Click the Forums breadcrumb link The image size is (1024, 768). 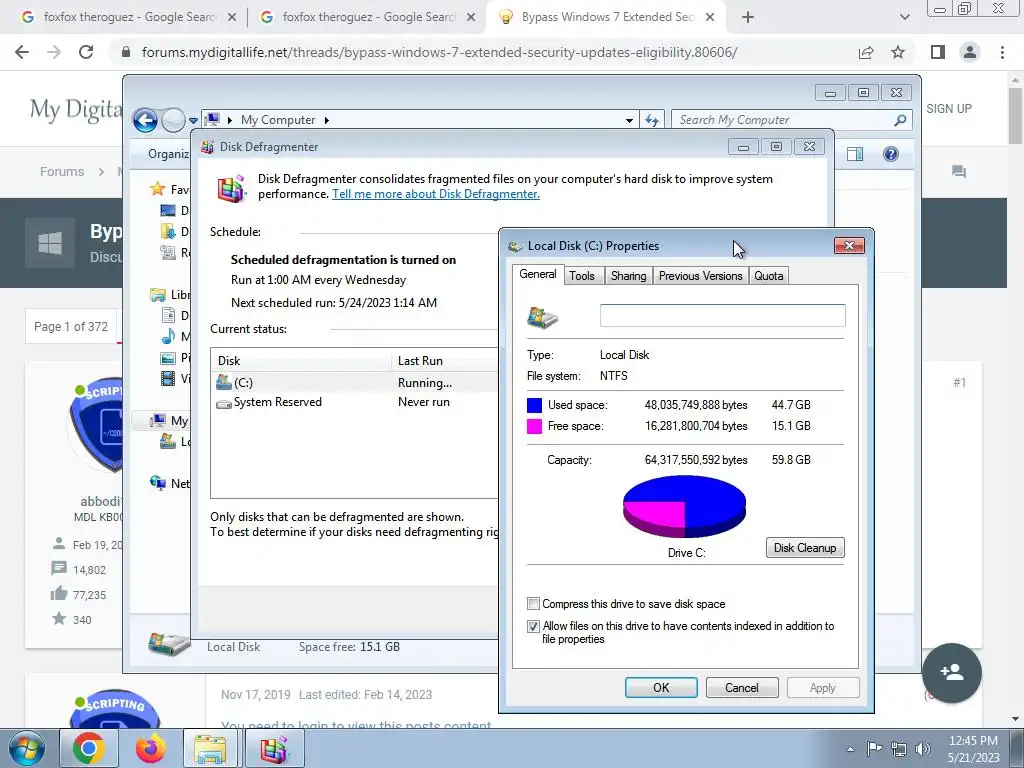(x=62, y=172)
